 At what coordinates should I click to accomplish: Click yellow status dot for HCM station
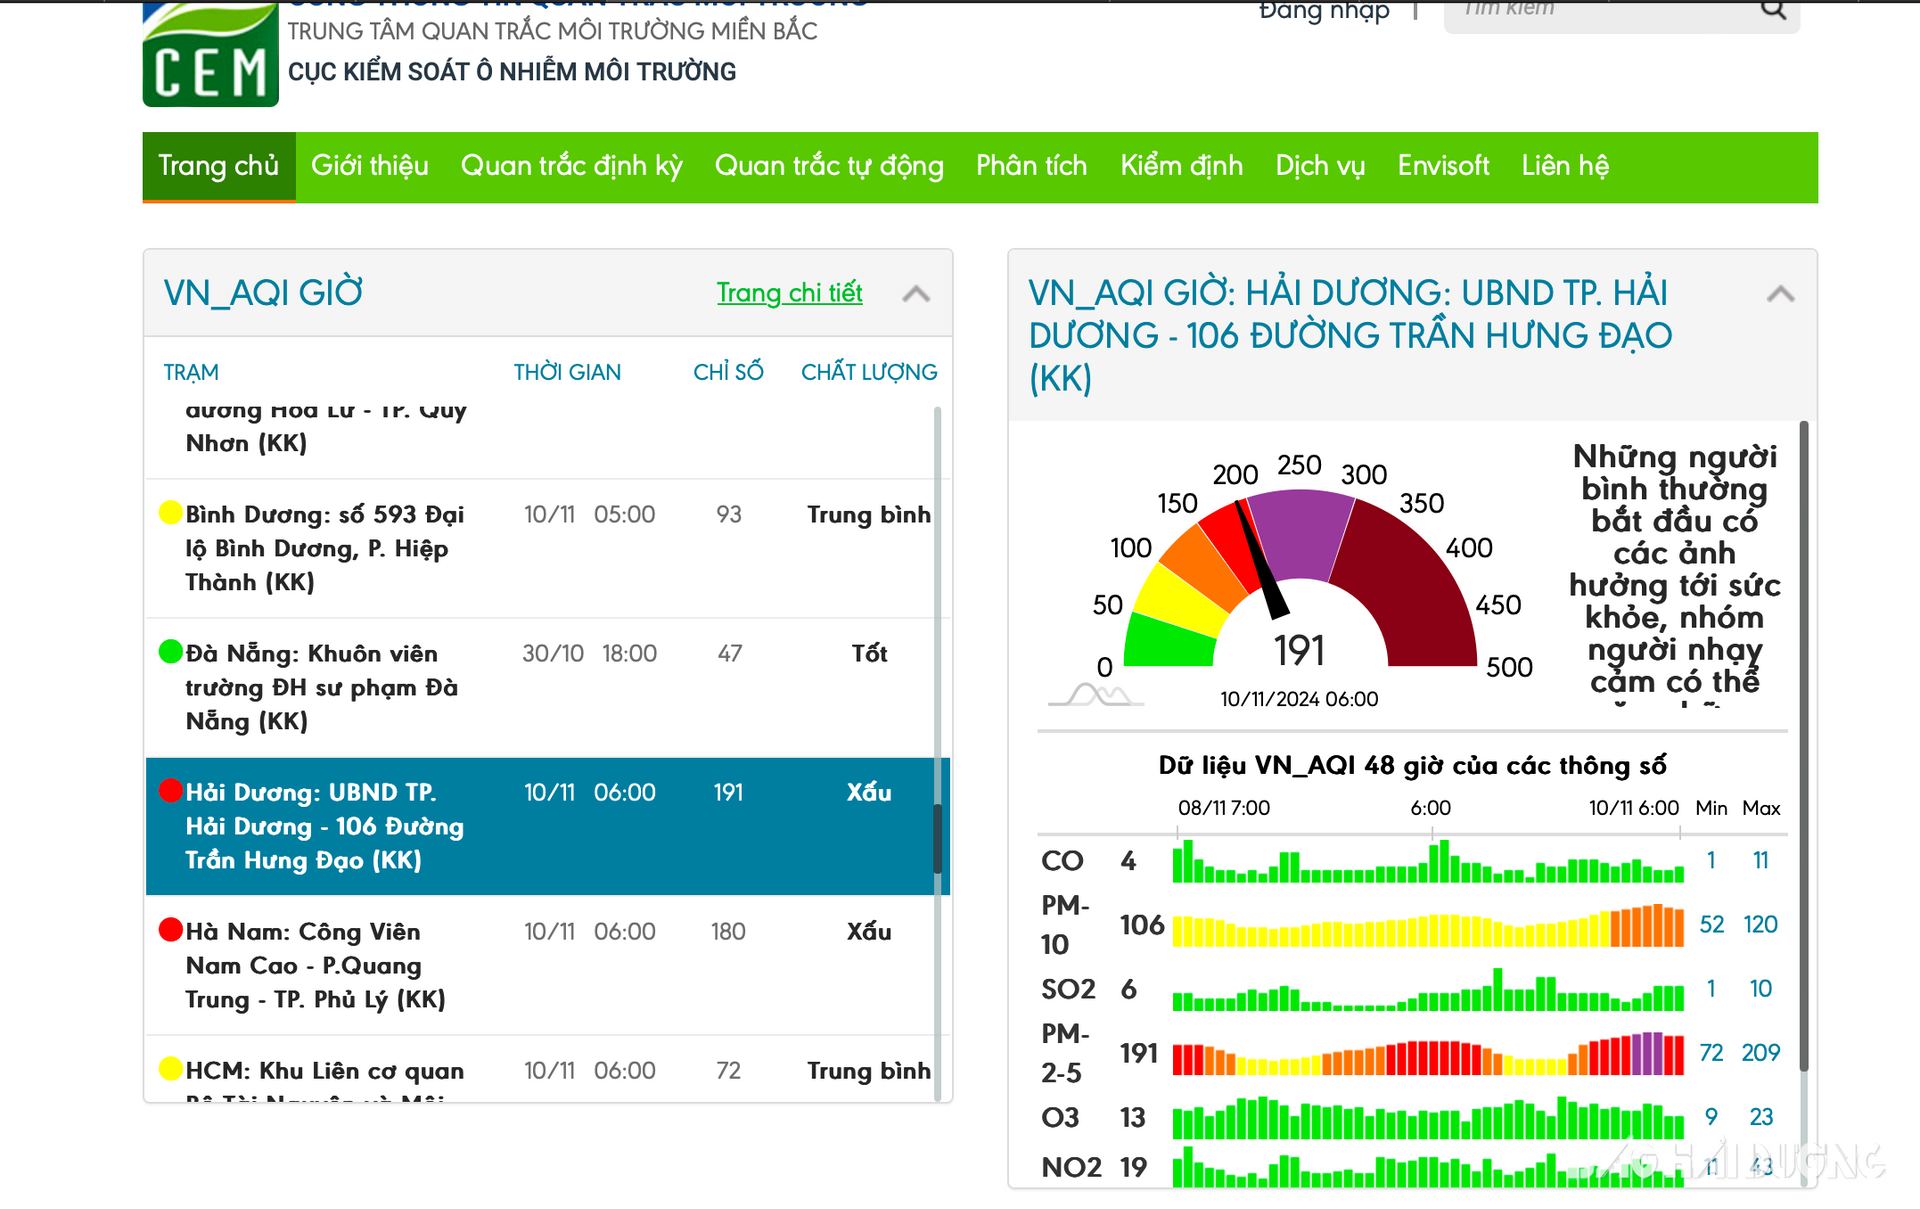tap(171, 1069)
